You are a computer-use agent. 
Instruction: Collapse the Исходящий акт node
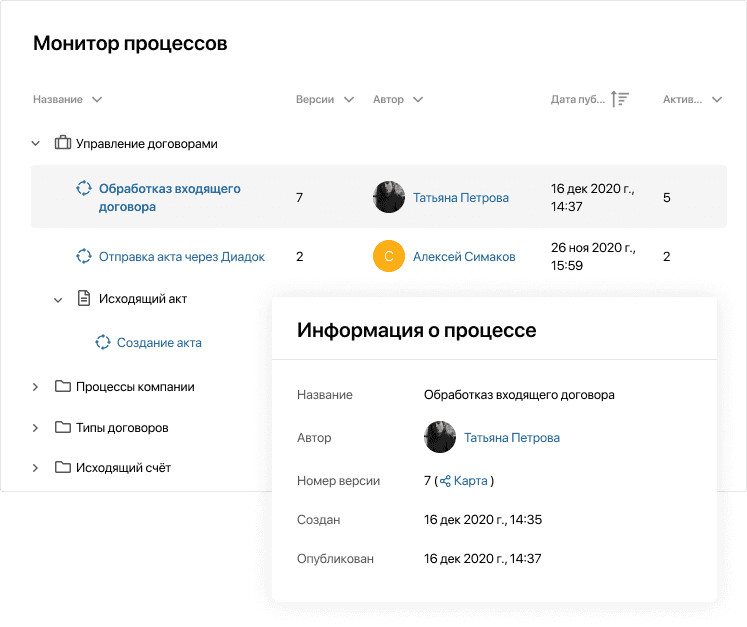[58, 300]
